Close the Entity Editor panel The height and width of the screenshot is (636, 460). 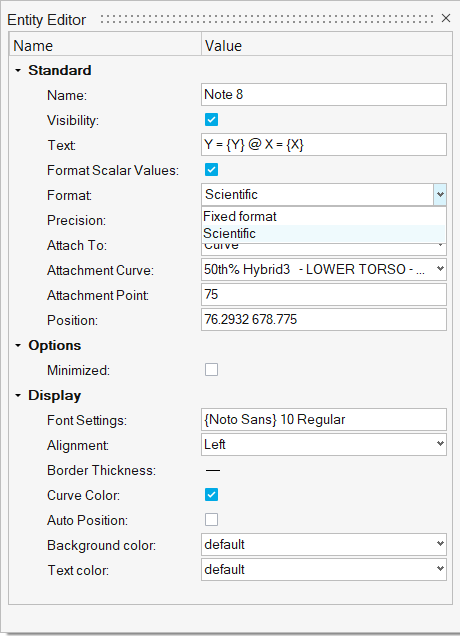tap(446, 18)
